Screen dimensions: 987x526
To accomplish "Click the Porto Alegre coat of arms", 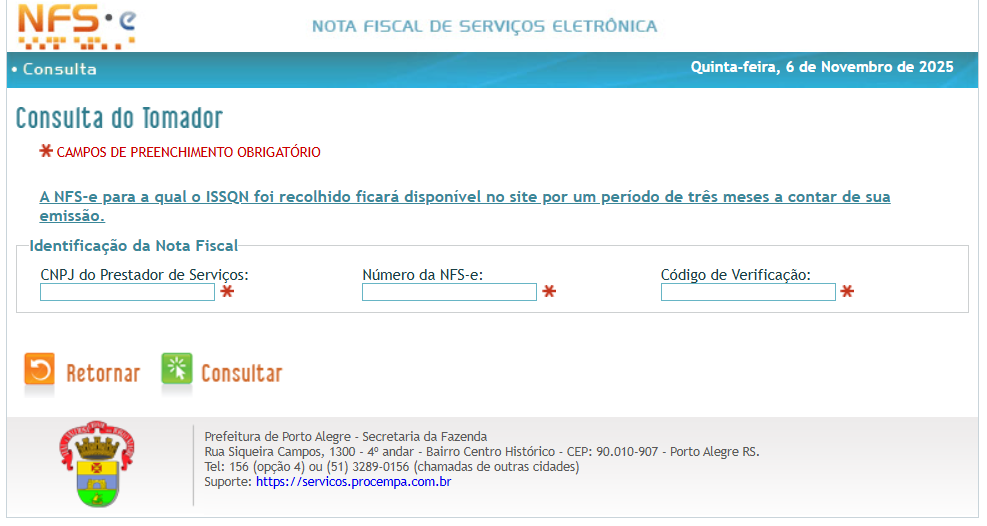I will click(96, 464).
